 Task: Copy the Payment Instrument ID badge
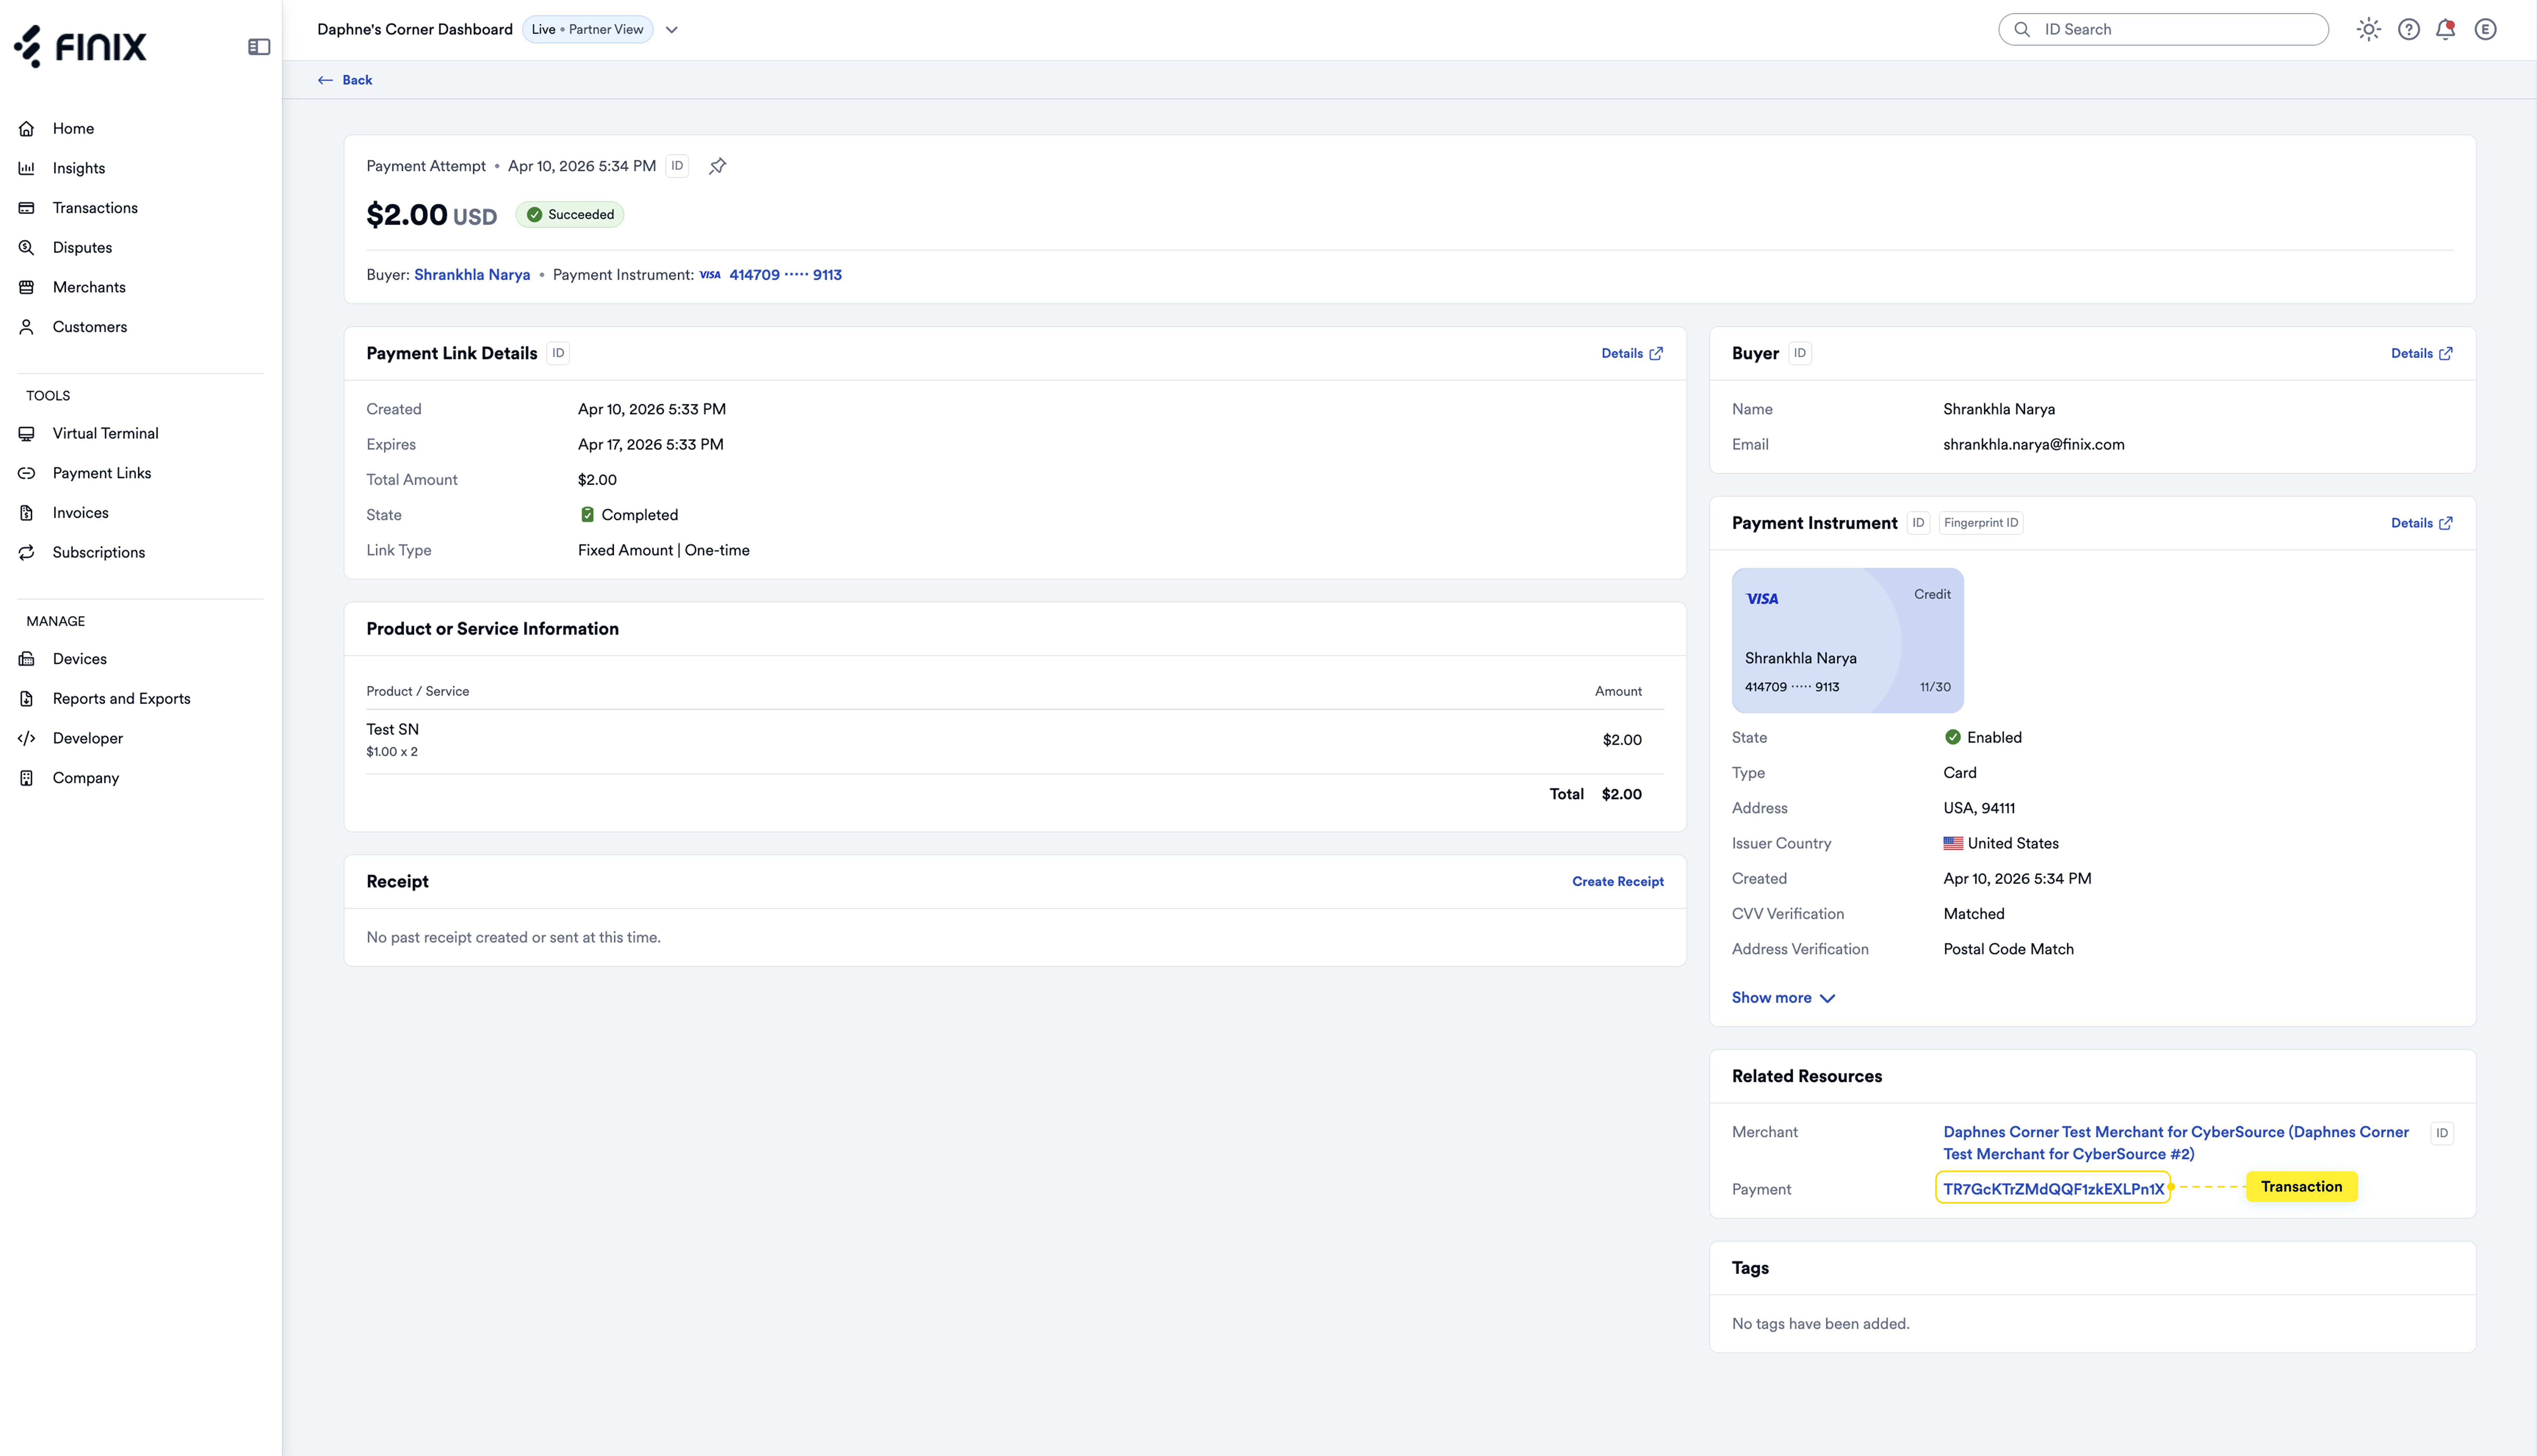(x=1918, y=523)
